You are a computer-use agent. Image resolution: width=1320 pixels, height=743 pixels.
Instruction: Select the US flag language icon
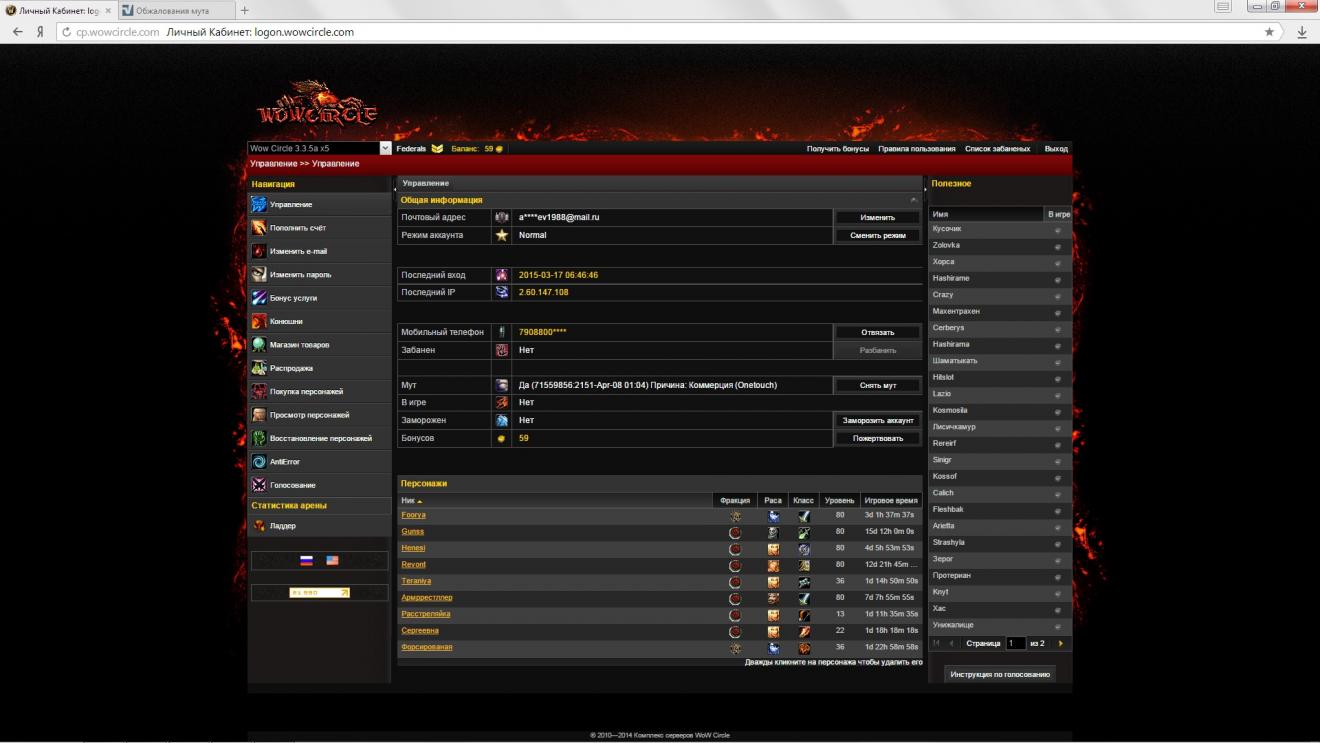coord(332,561)
